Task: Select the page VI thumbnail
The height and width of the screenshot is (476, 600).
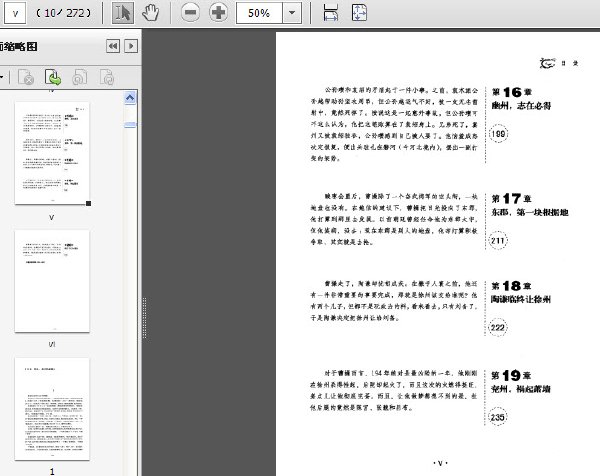Action: pyautogui.click(x=52, y=281)
